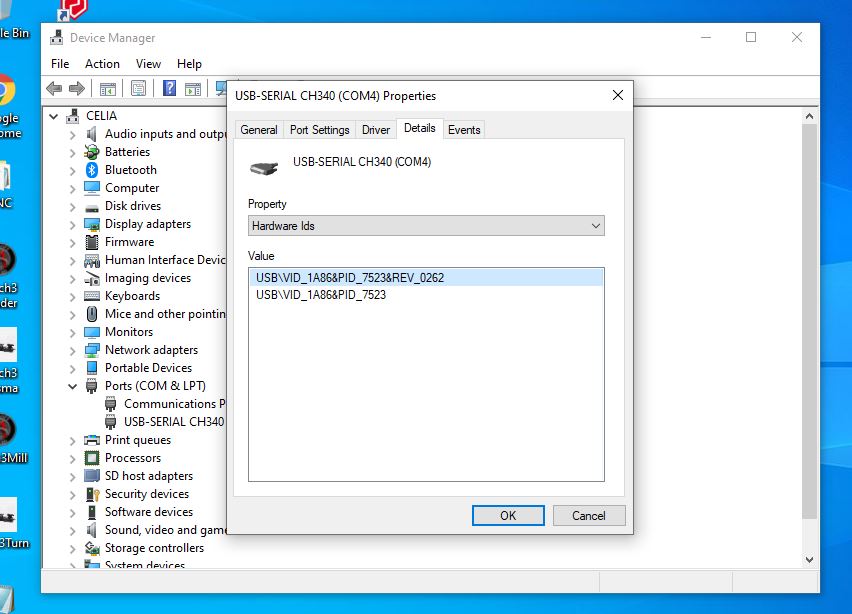The image size is (852, 614).
Task: Select the Mice and other pointing devices icon
Action: point(92,314)
